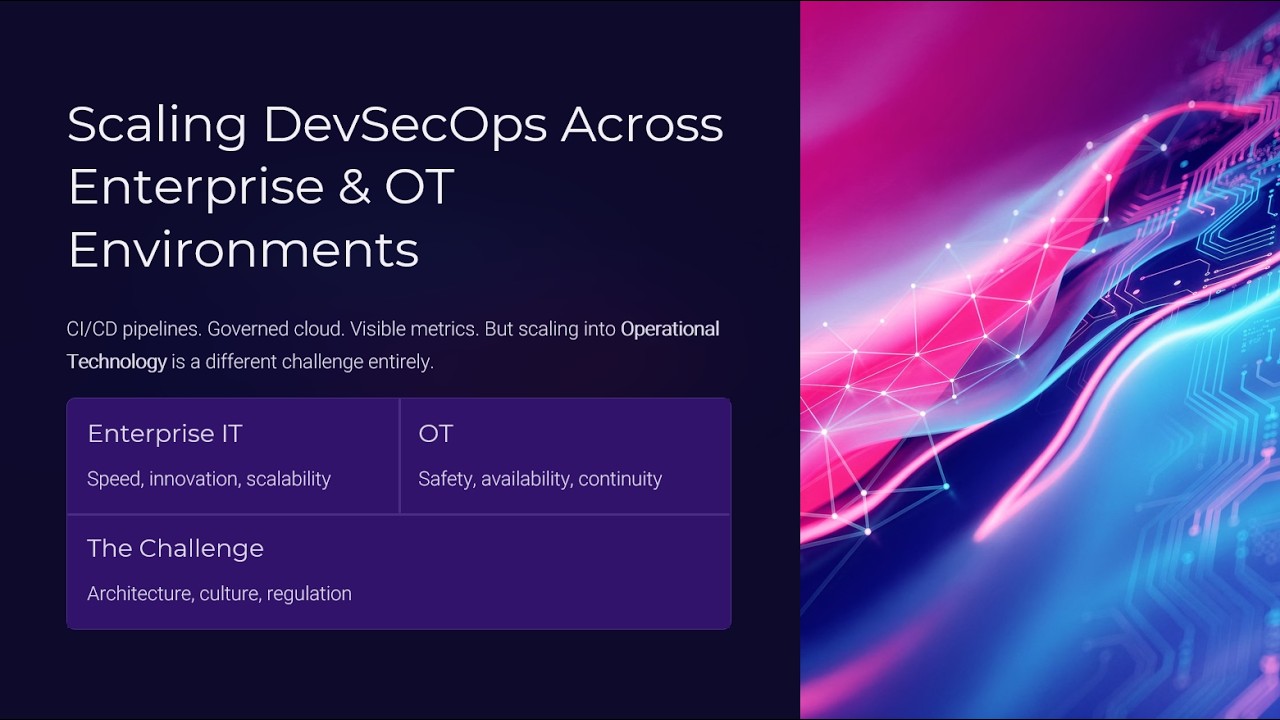Screen dimensions: 1280x720
Task: Click the slide title "Scaling DevSecOps Across Enterprise & OT Environments"
Action: pyautogui.click(x=395, y=187)
